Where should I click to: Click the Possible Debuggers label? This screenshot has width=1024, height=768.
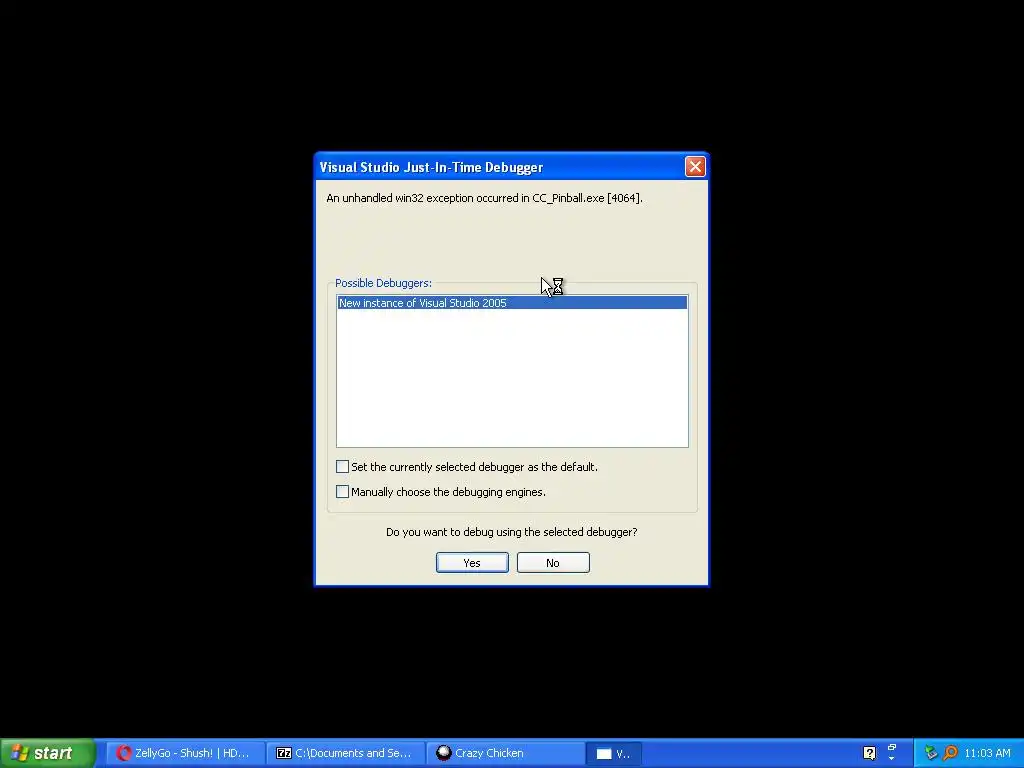click(x=383, y=283)
